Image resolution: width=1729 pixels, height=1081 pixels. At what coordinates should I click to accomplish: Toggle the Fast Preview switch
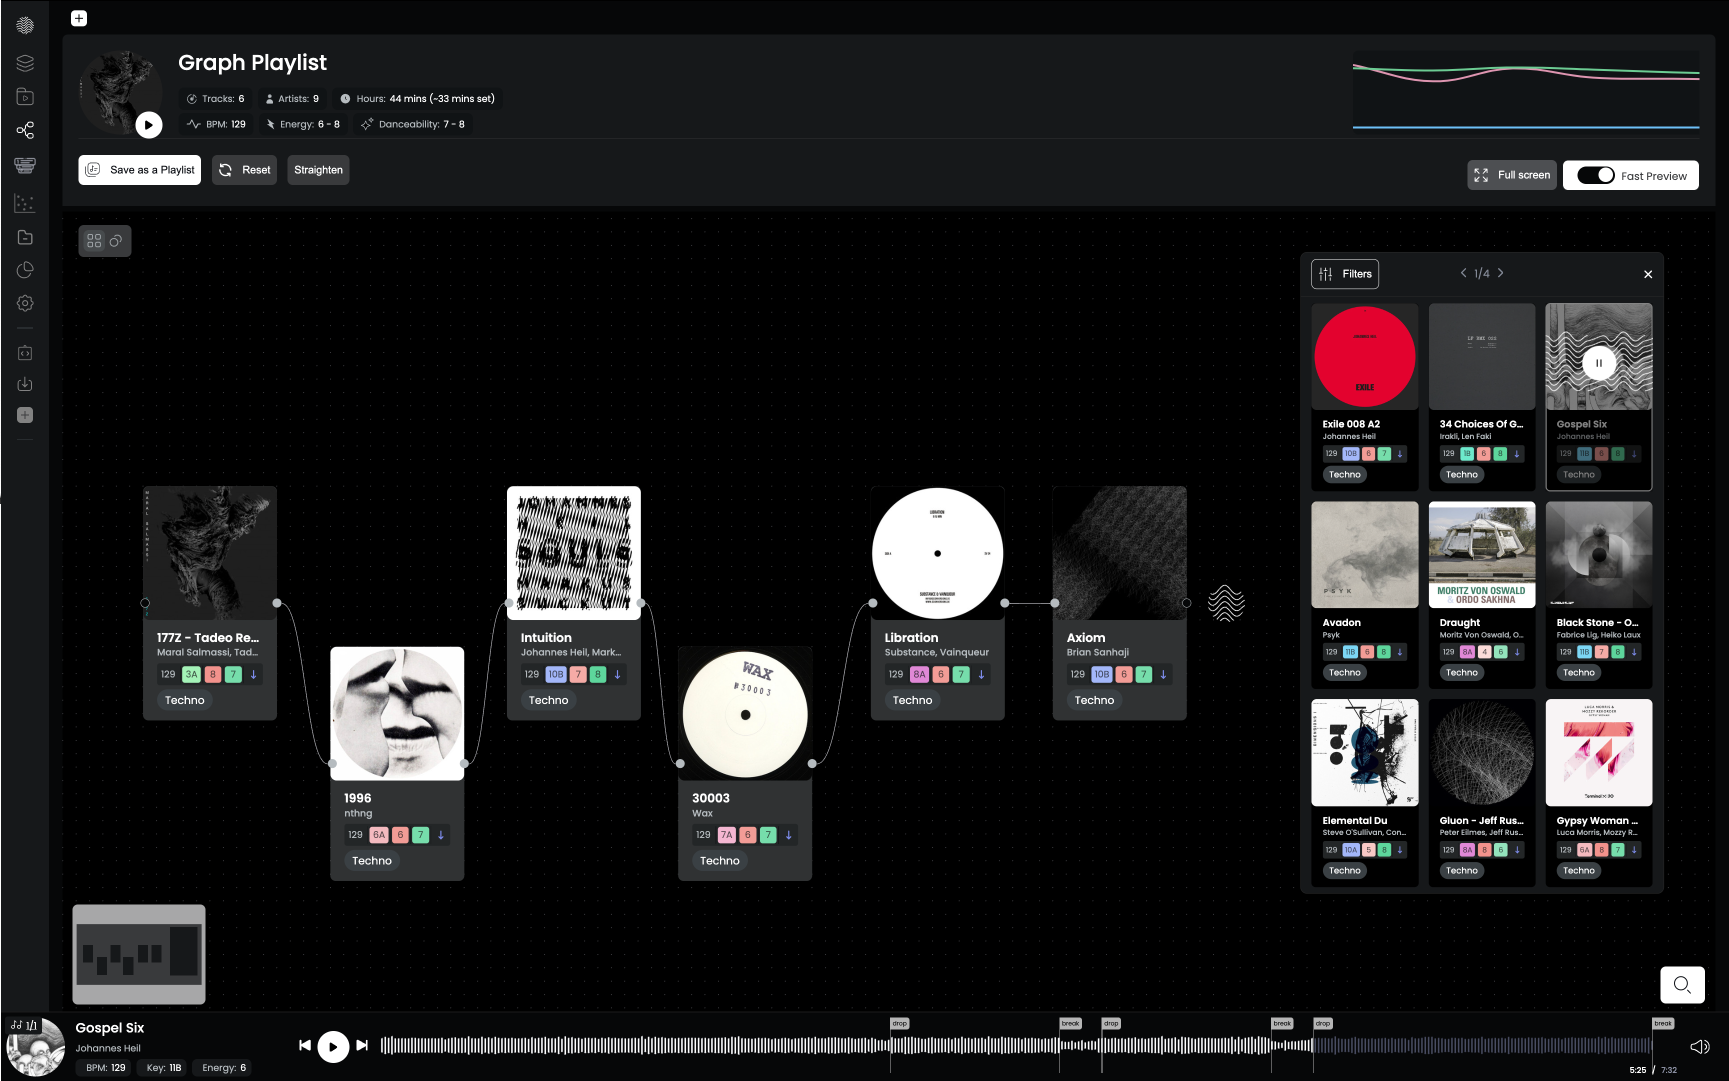click(x=1596, y=176)
